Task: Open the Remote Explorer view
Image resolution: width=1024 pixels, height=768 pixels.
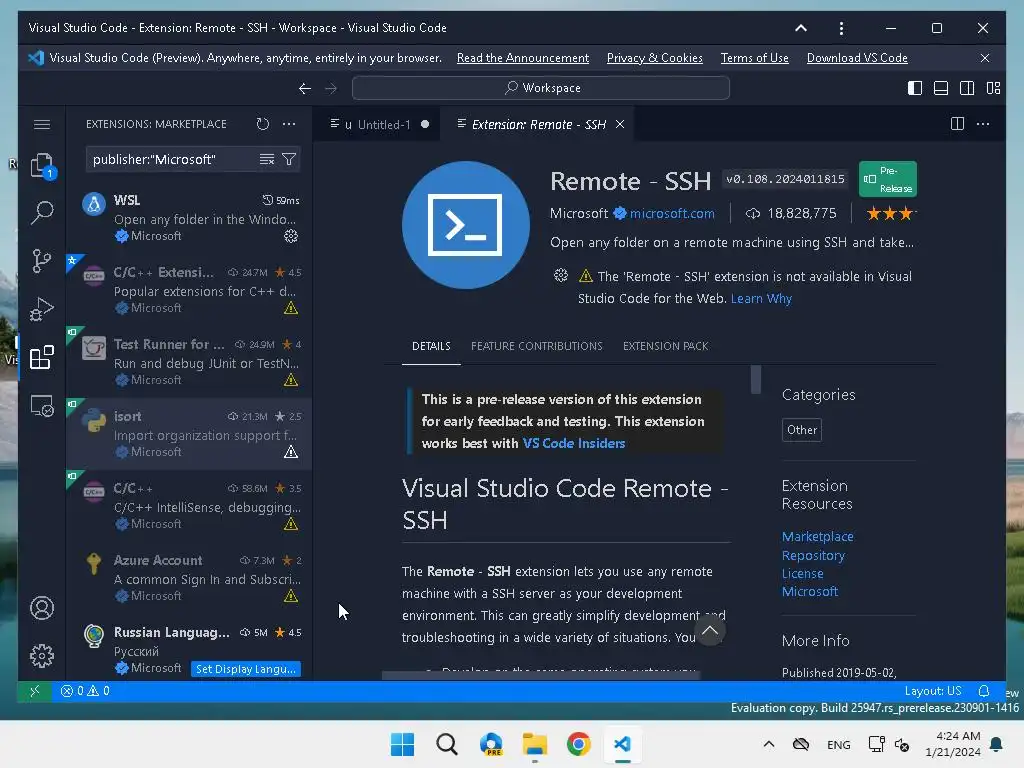Action: pyautogui.click(x=42, y=406)
